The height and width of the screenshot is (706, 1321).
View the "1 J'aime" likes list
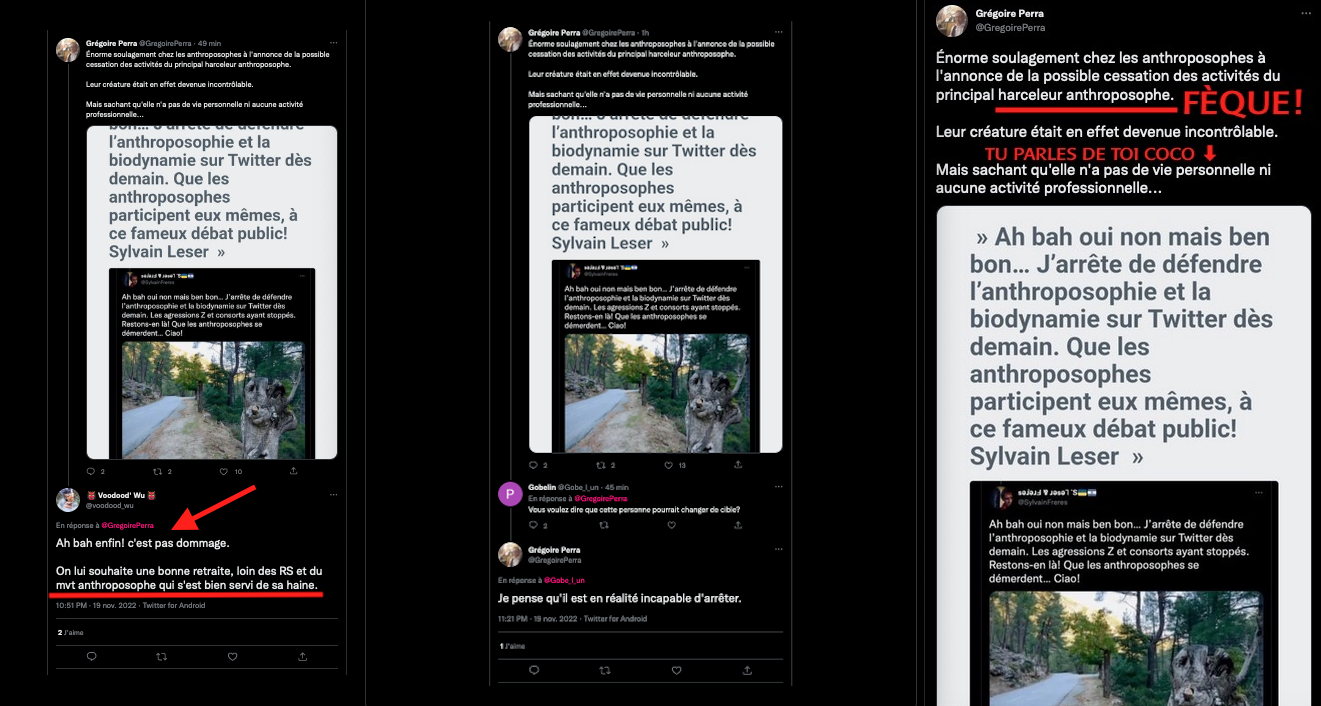511,646
